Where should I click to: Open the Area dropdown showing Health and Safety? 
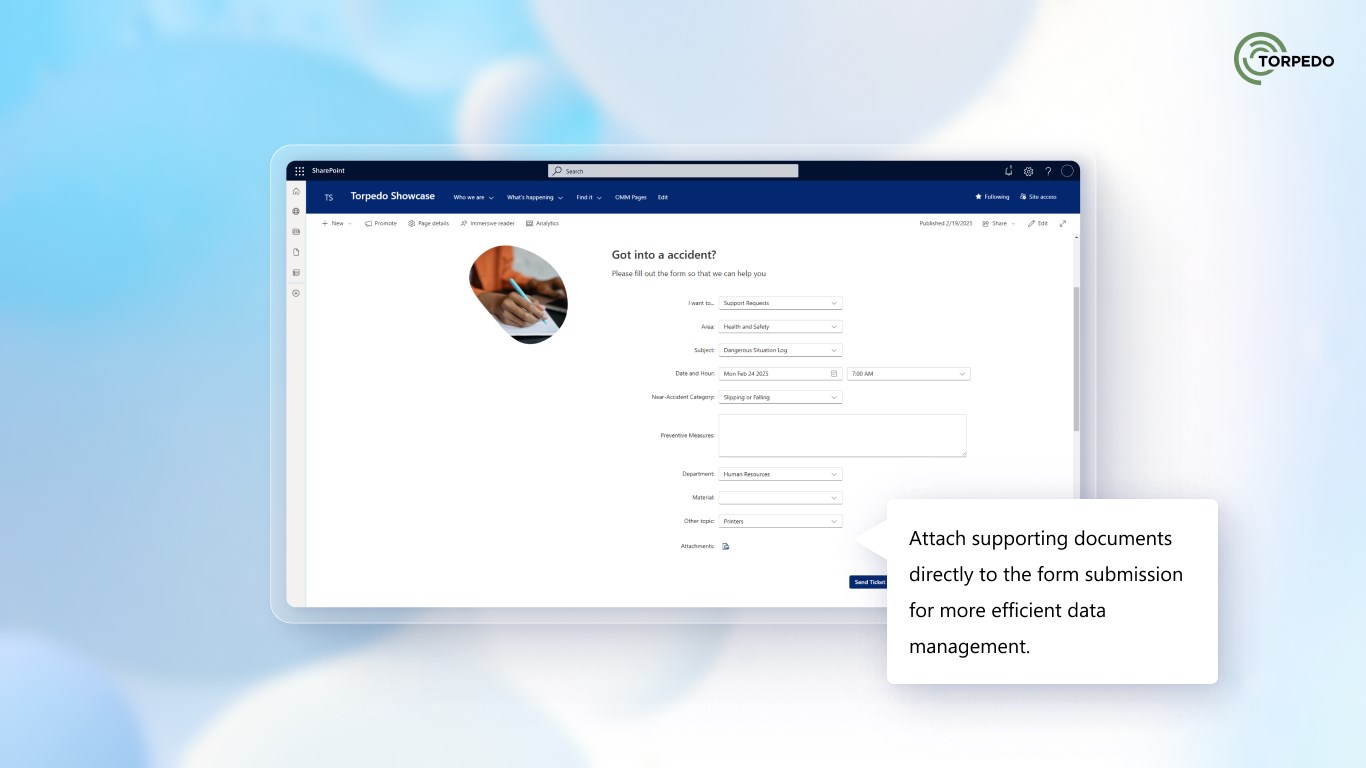(x=781, y=327)
